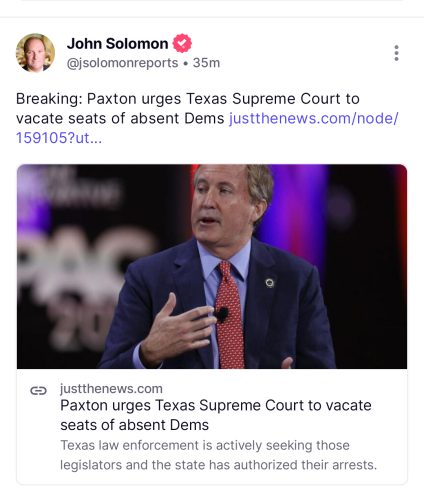424x500 pixels.
Task: Click card description about Texas law enforcement
Action: 218,455
